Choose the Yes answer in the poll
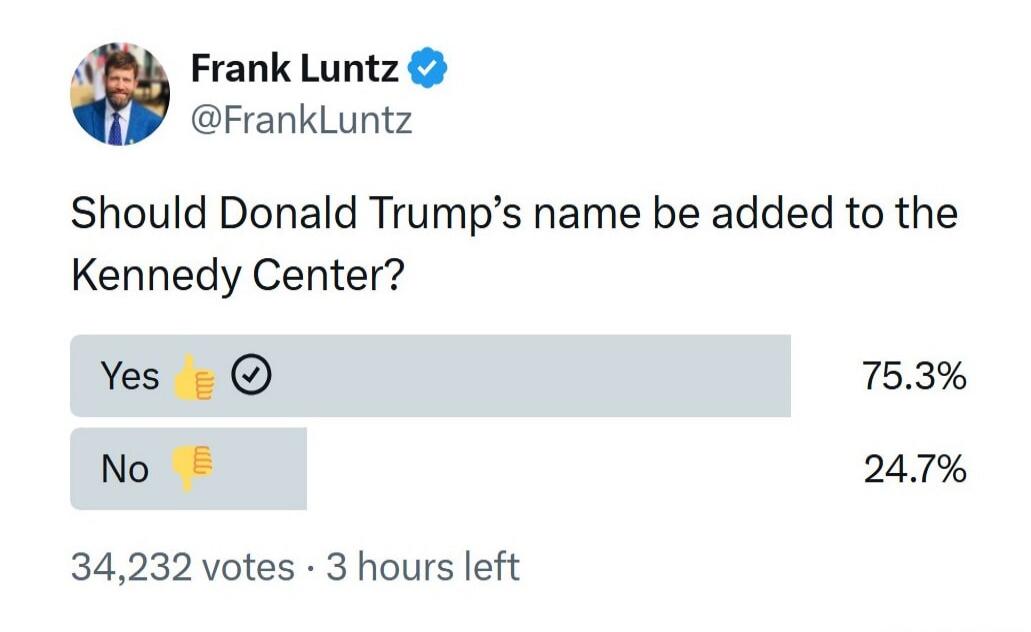Image resolution: width=1031 pixels, height=632 pixels. tap(430, 376)
